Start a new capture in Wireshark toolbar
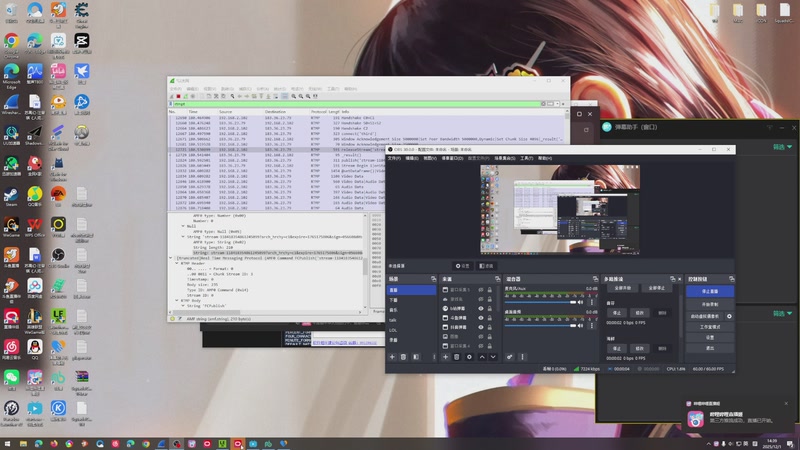800x450 pixels. [171, 96]
